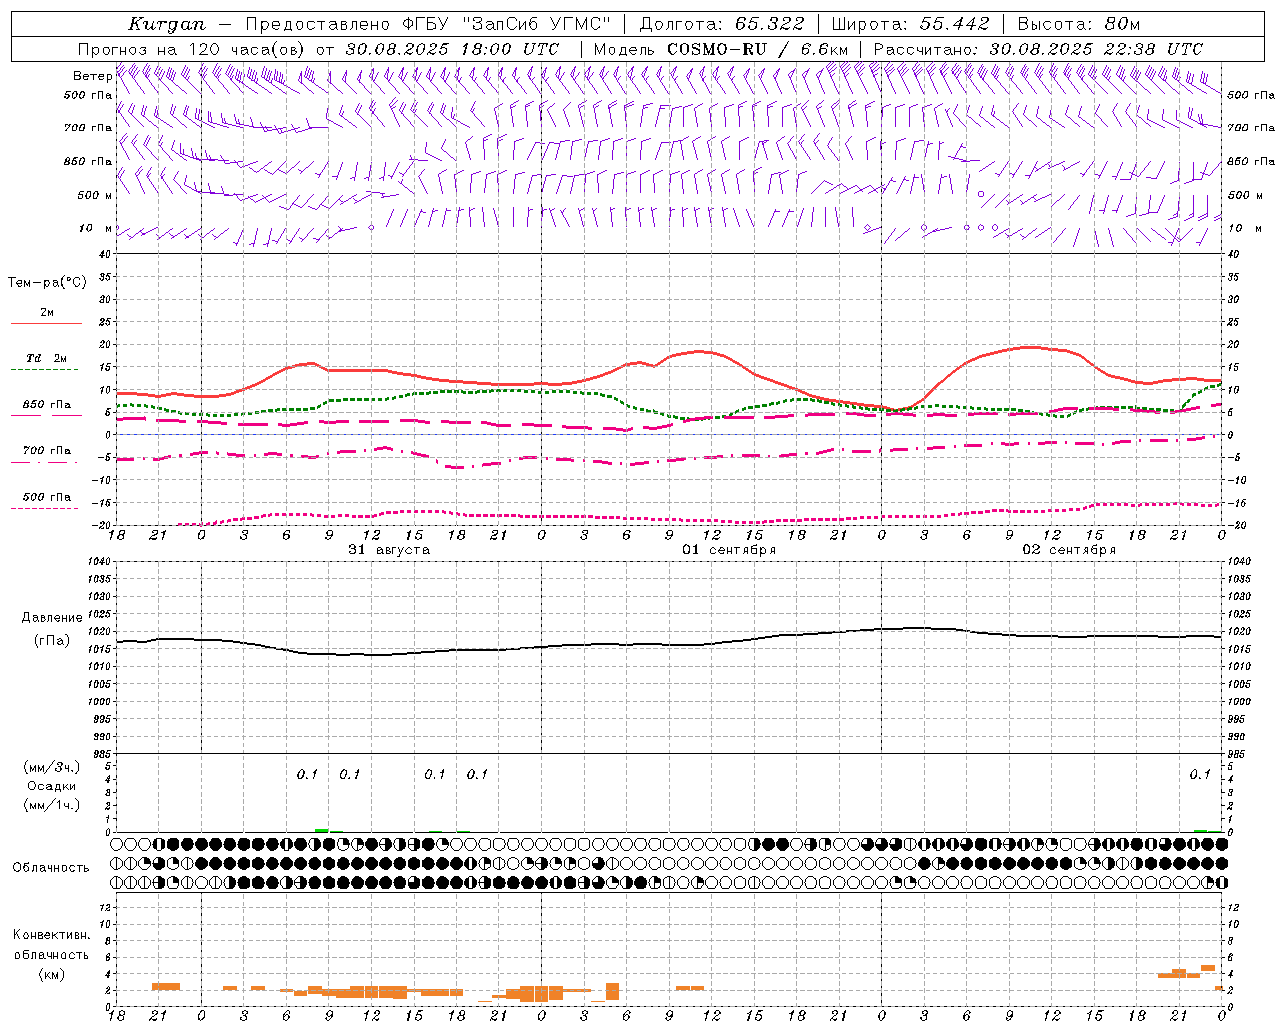Click the "31 августа" date label
This screenshot has height=1024, width=1280.
(389, 550)
